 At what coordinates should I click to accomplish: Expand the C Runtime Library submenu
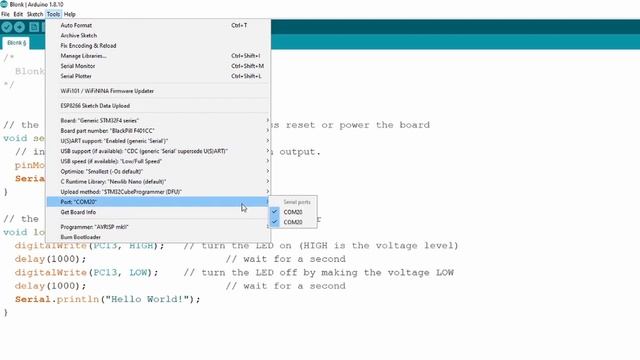tap(158, 182)
